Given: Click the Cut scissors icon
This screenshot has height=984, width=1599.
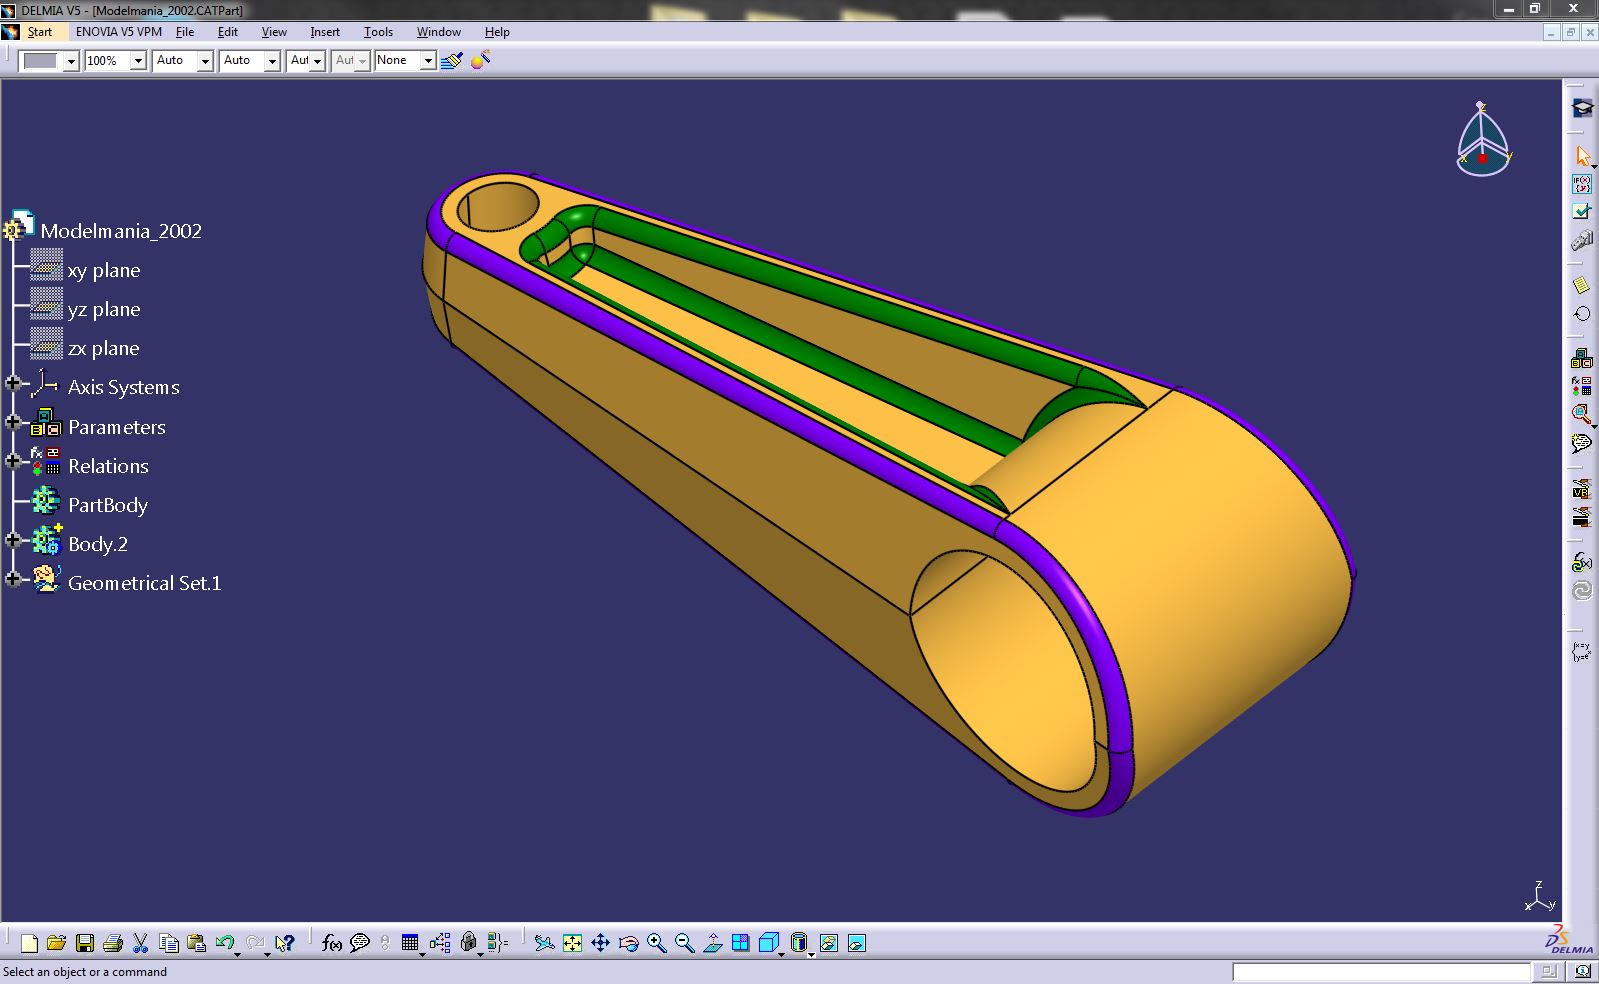Looking at the screenshot, I should click(140, 943).
